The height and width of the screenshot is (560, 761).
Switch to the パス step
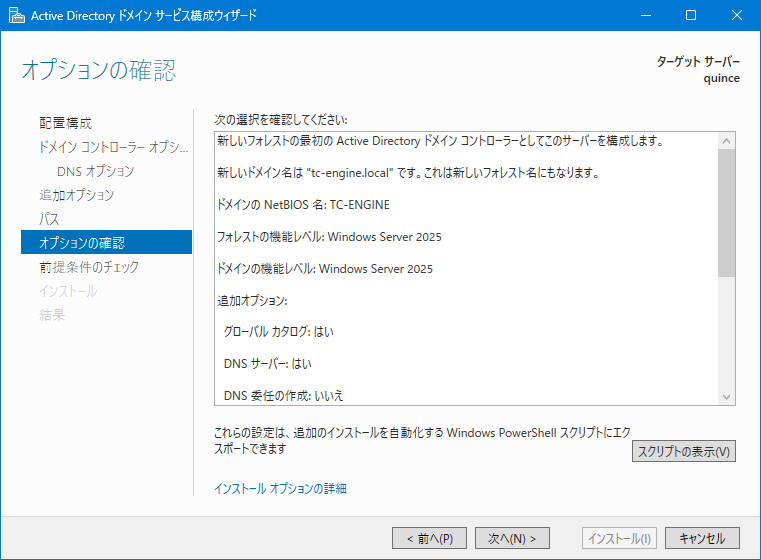[x=49, y=219]
